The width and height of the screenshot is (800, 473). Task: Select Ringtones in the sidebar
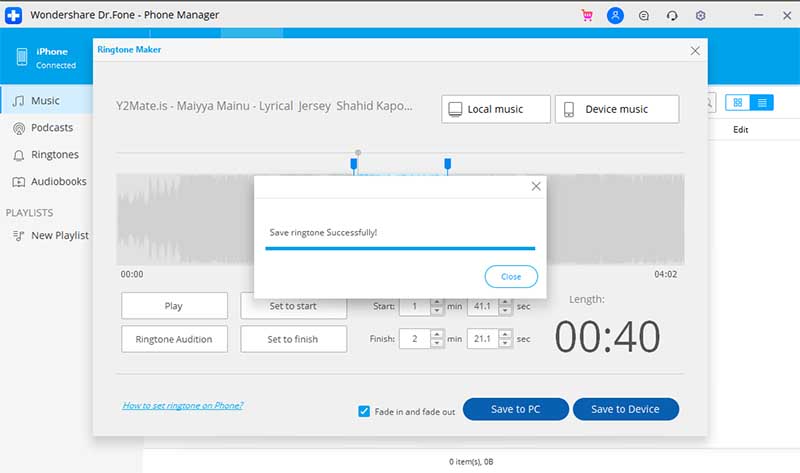[x=46, y=155]
